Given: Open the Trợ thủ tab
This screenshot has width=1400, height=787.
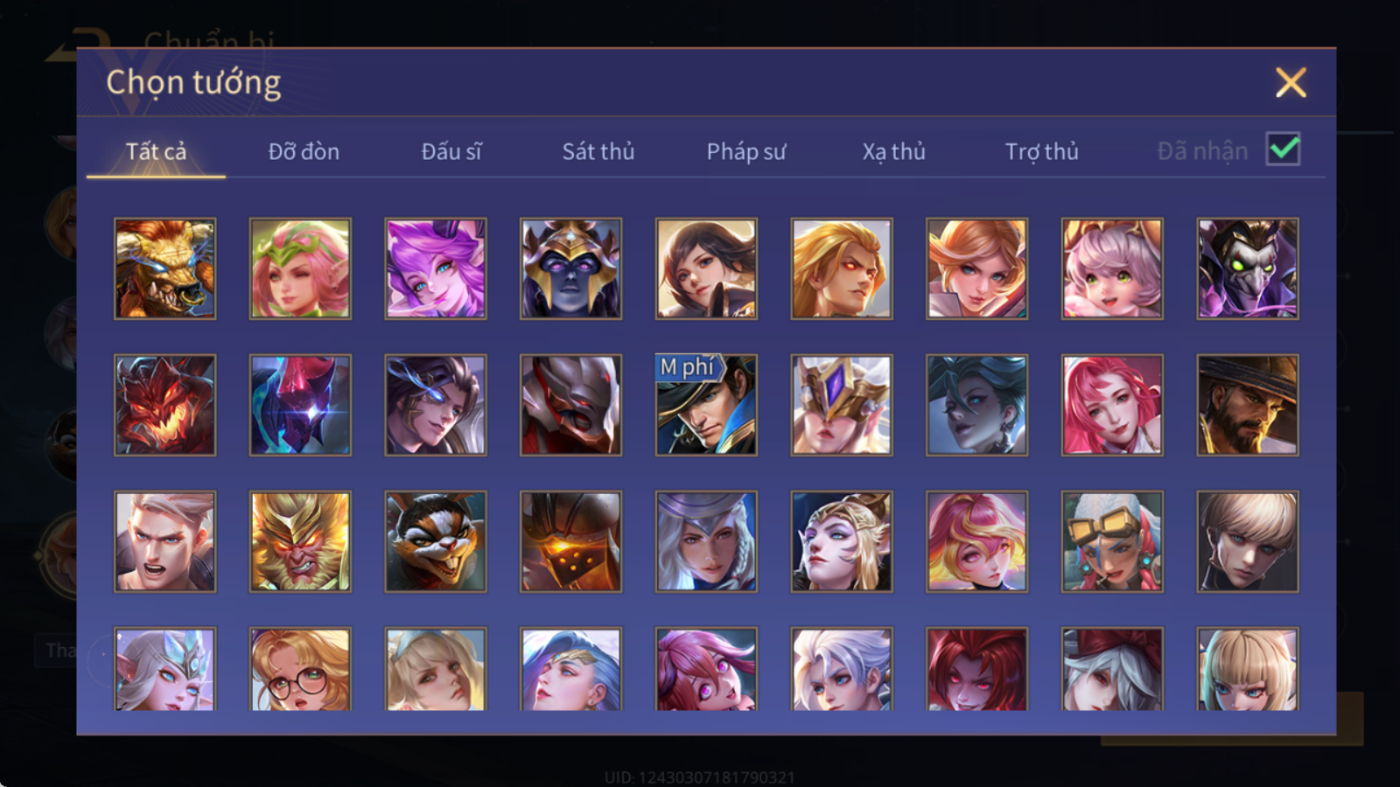Looking at the screenshot, I should 1042,152.
